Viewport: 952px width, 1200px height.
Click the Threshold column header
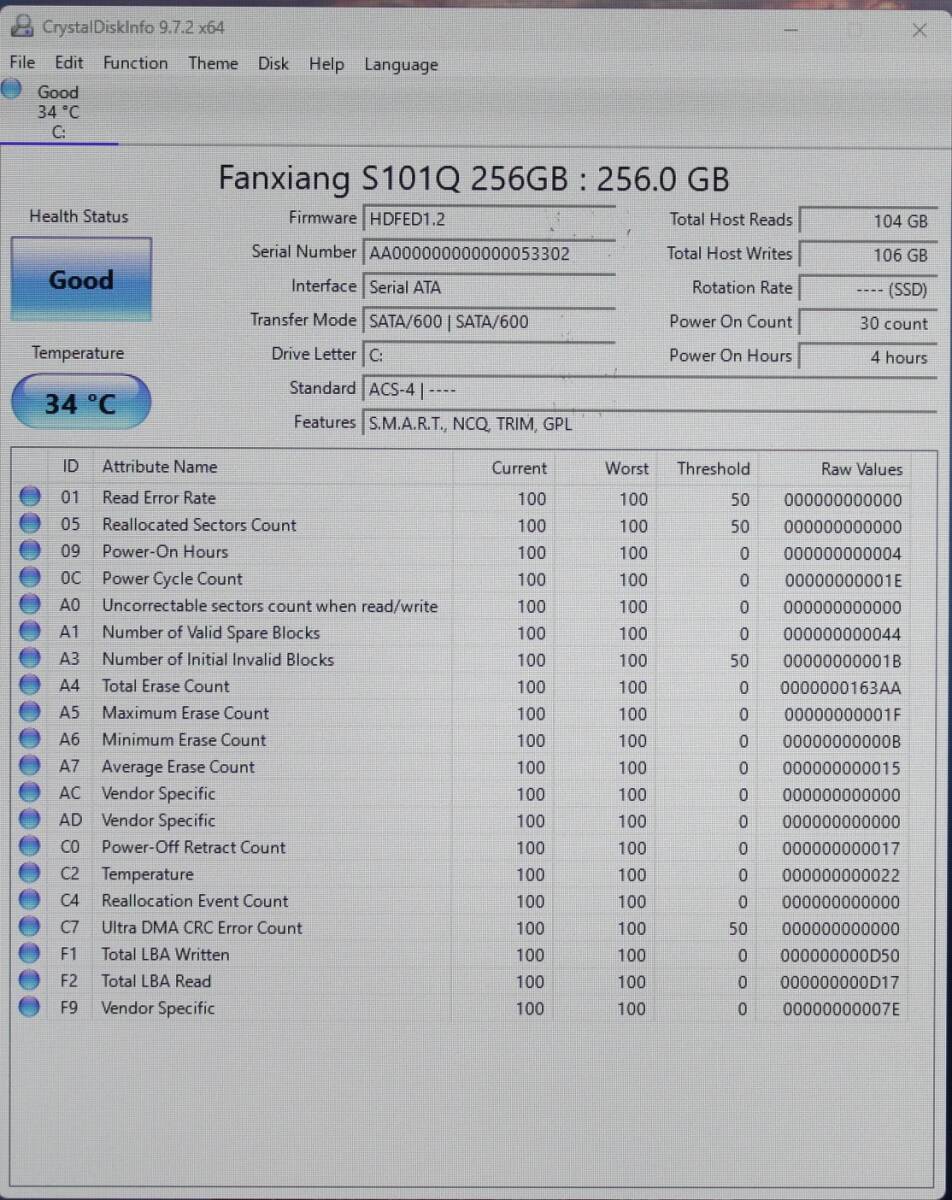pyautogui.click(x=713, y=468)
